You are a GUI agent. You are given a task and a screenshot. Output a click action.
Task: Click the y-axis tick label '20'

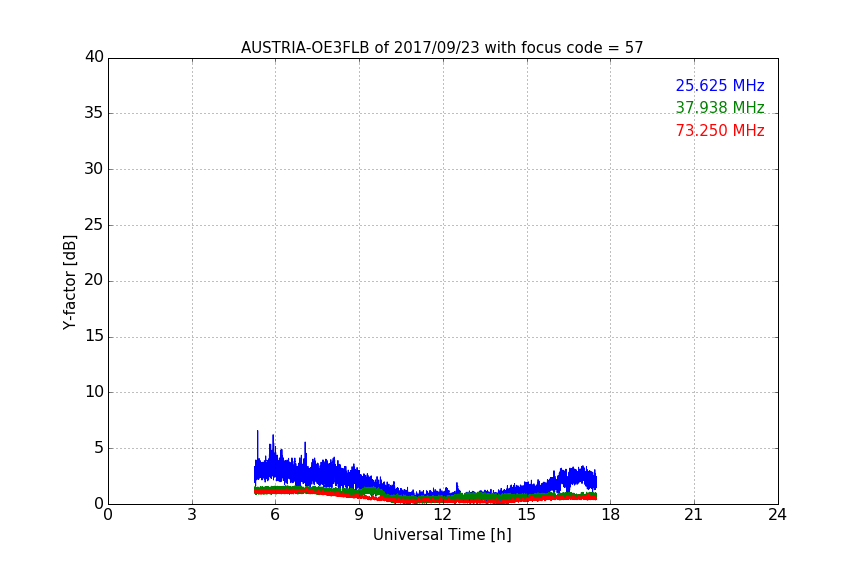point(94,280)
